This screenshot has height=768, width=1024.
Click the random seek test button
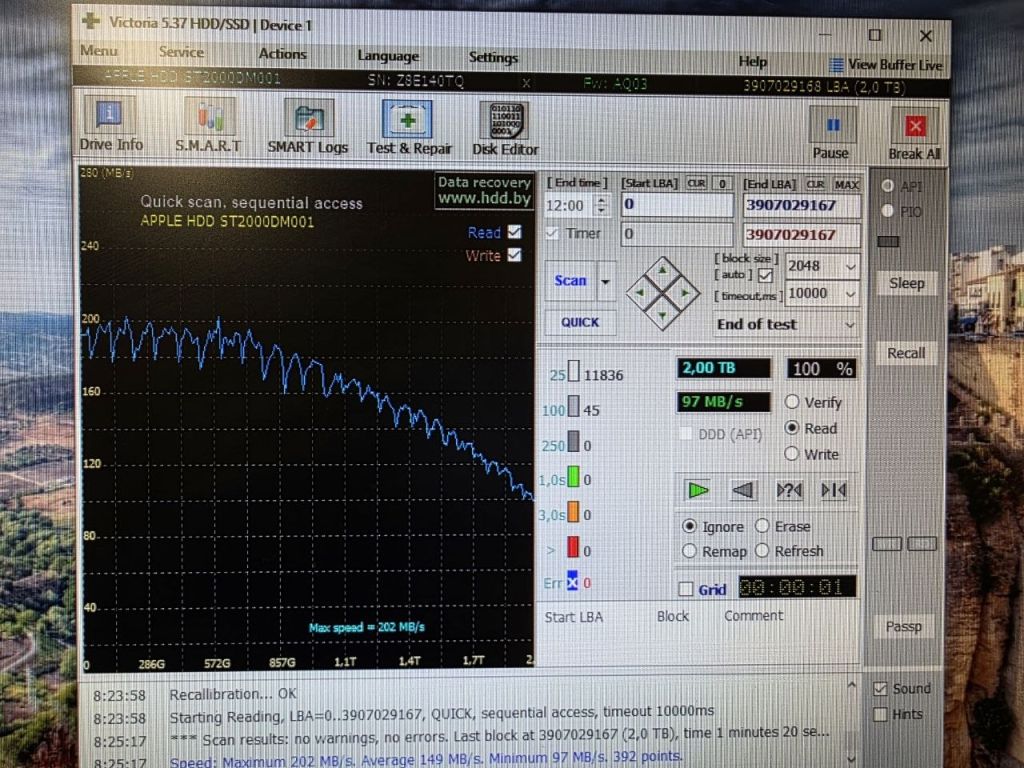pyautogui.click(x=789, y=490)
